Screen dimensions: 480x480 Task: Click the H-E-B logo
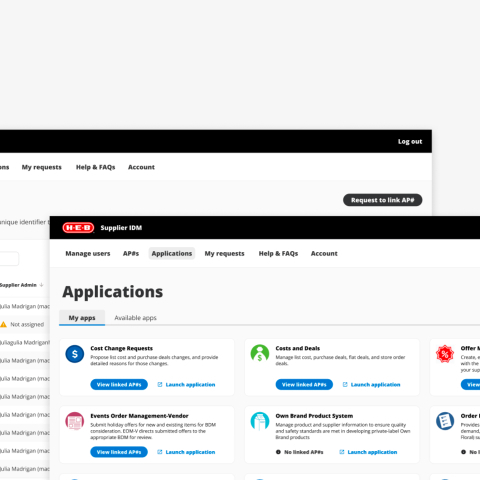78,228
